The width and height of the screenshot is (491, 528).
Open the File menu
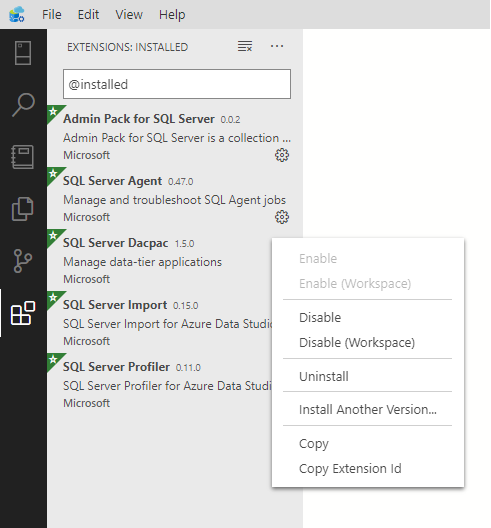(x=52, y=14)
